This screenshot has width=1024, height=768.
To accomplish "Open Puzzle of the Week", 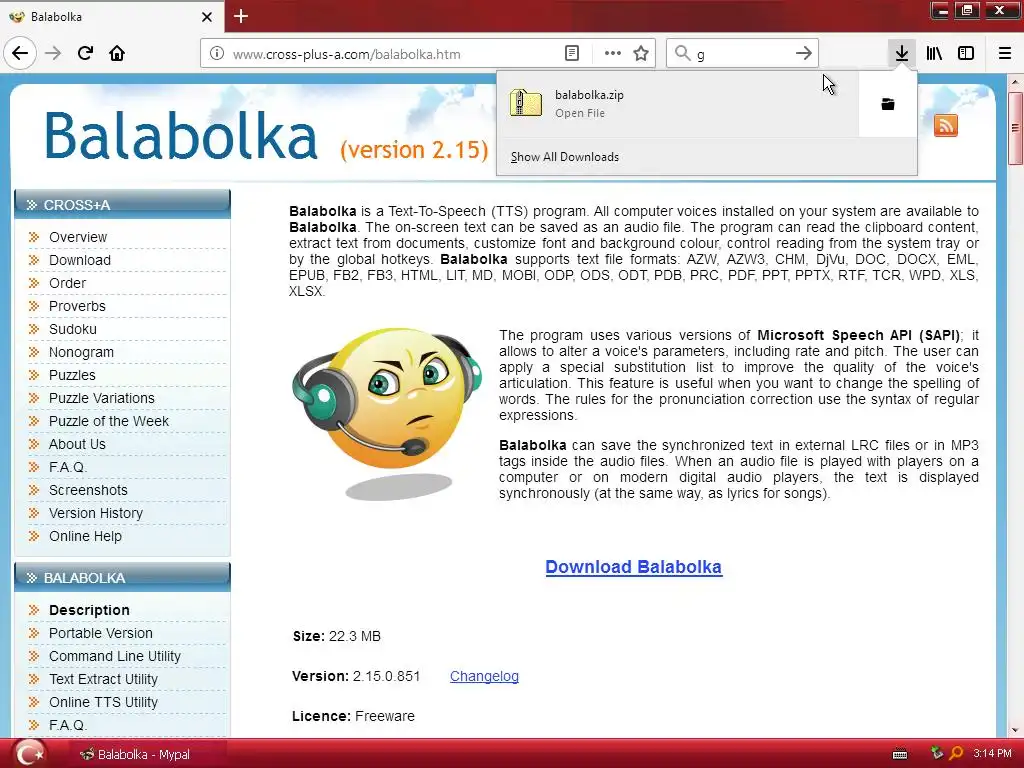I will point(108,421).
